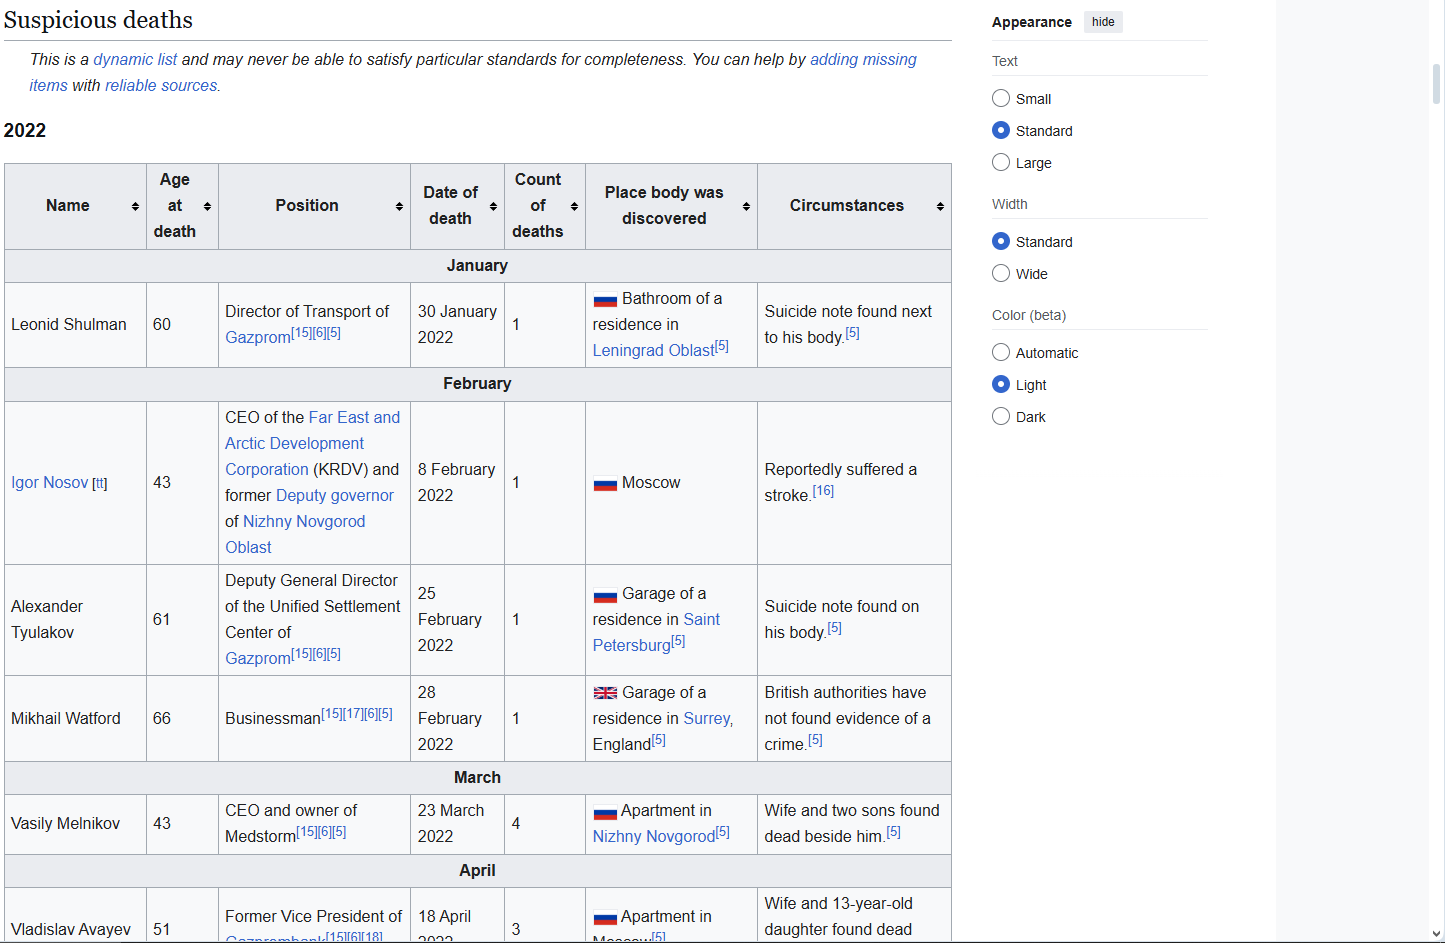Choose the Automatic color mode

point(1001,352)
